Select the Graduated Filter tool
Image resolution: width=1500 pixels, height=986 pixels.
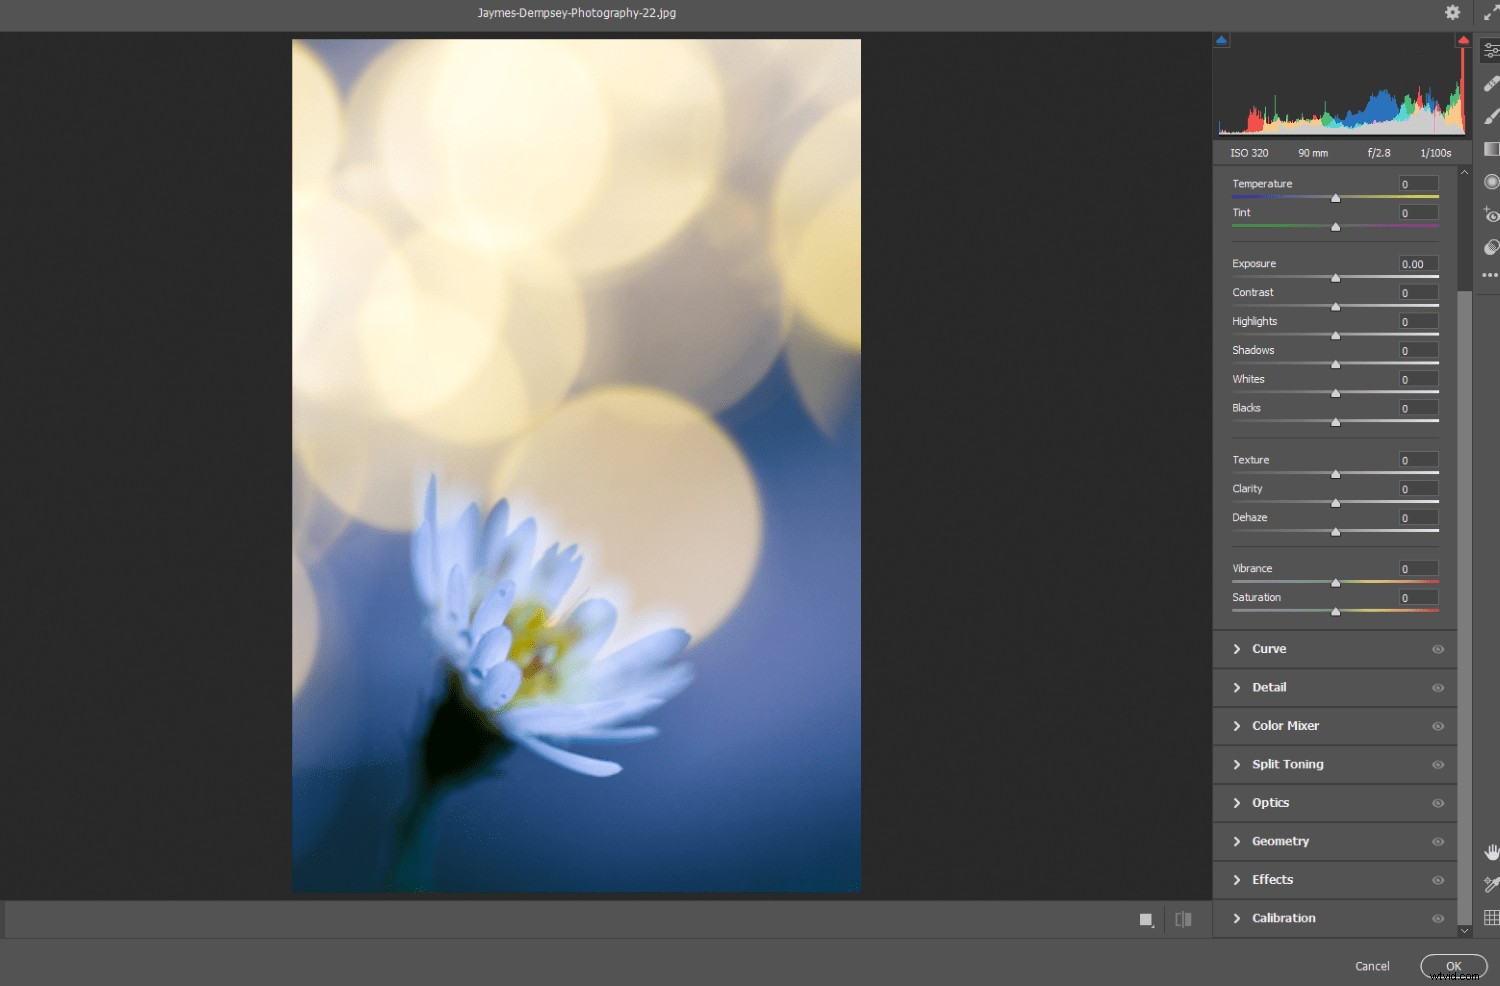click(1491, 149)
